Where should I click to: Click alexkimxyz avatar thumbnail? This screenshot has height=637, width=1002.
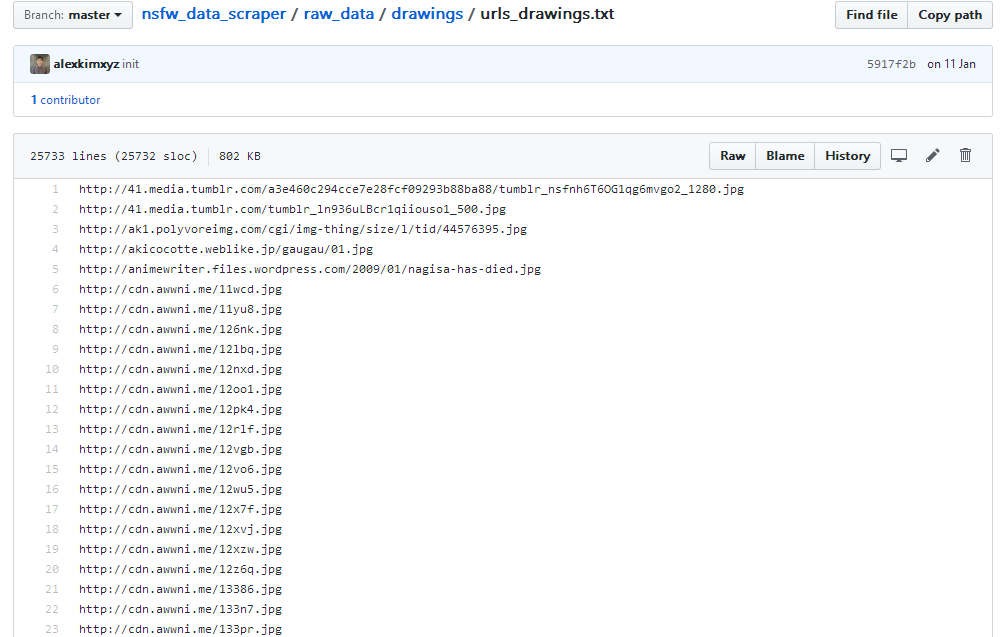[40, 64]
